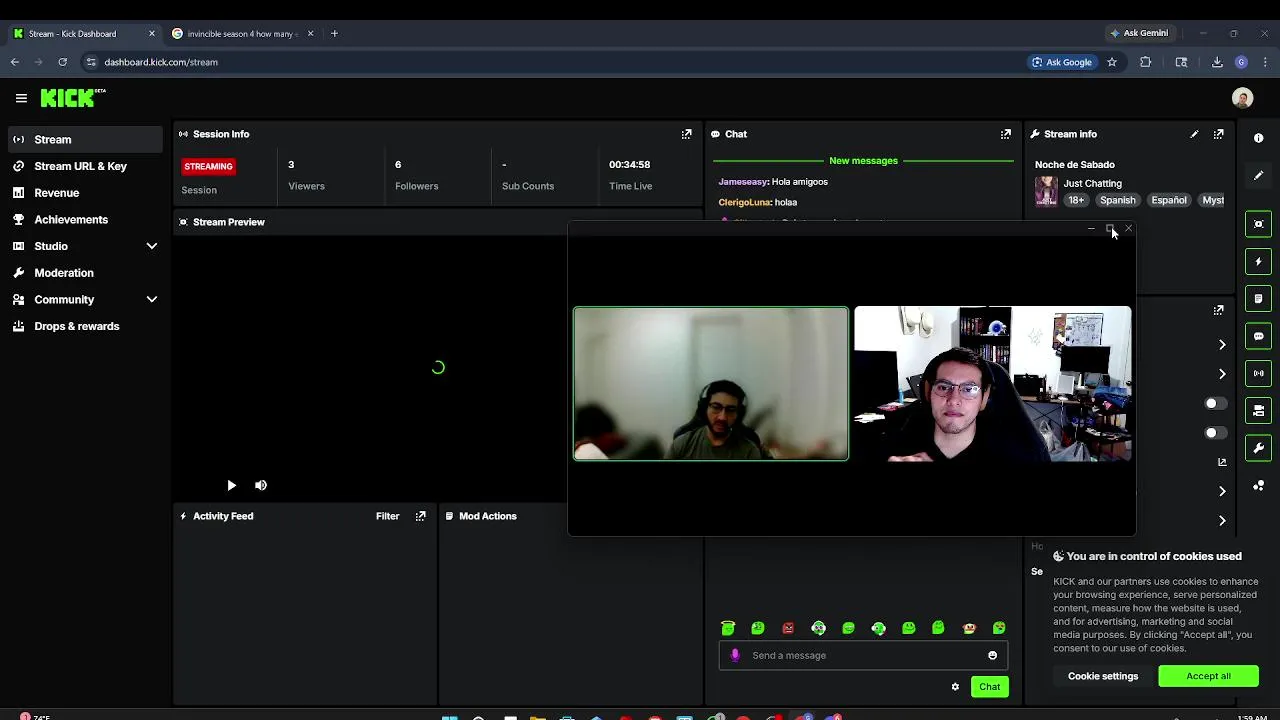Viewport: 1280px width, 720px height.
Task: Bookmark this page with the star icon
Action: point(1111,62)
